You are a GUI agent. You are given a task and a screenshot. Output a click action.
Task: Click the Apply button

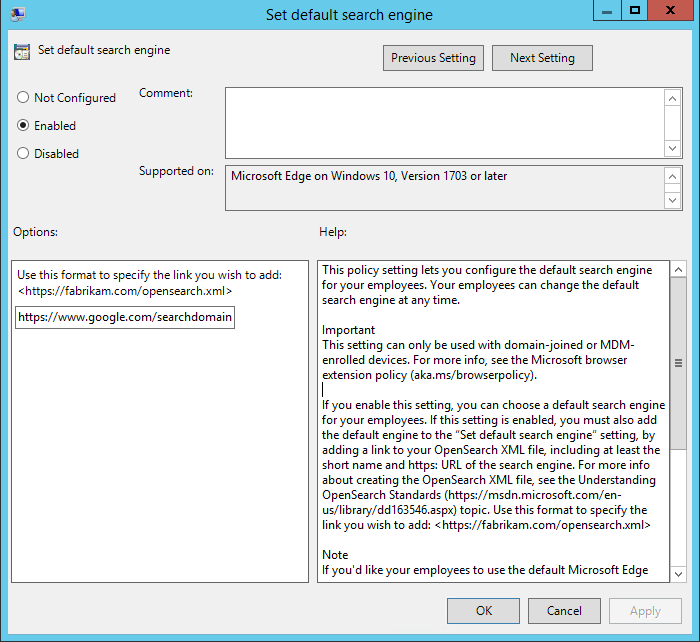coord(645,611)
